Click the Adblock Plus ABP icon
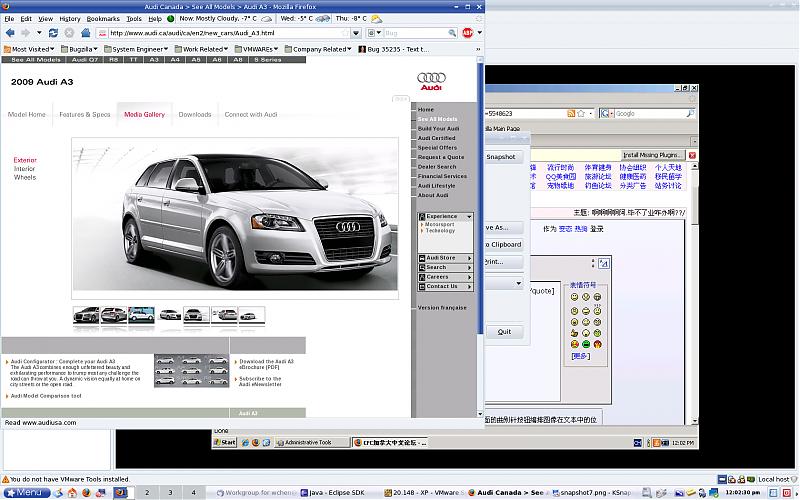 (467, 32)
